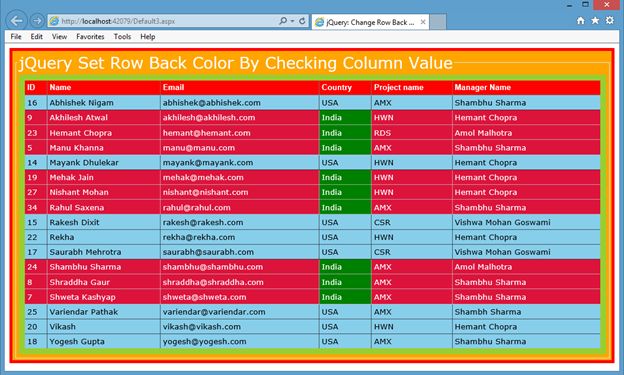
Task: Click the search magnifier in address bar
Action: (x=283, y=21)
